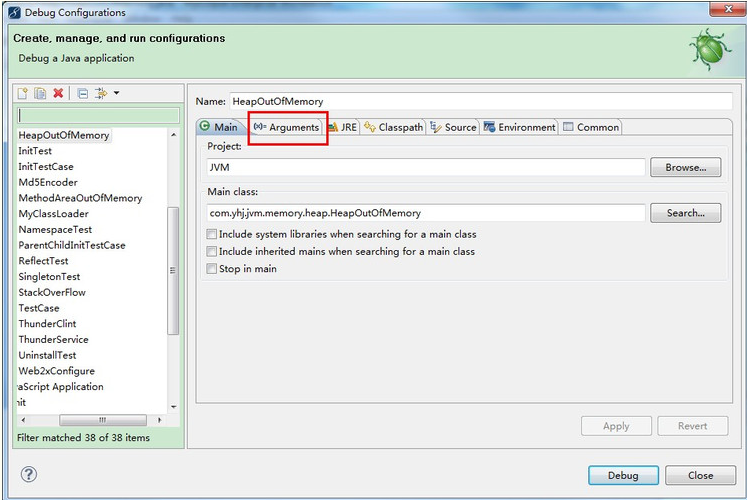Click the Debug button to launch
Image resolution: width=747 pixels, height=500 pixels.
623,475
